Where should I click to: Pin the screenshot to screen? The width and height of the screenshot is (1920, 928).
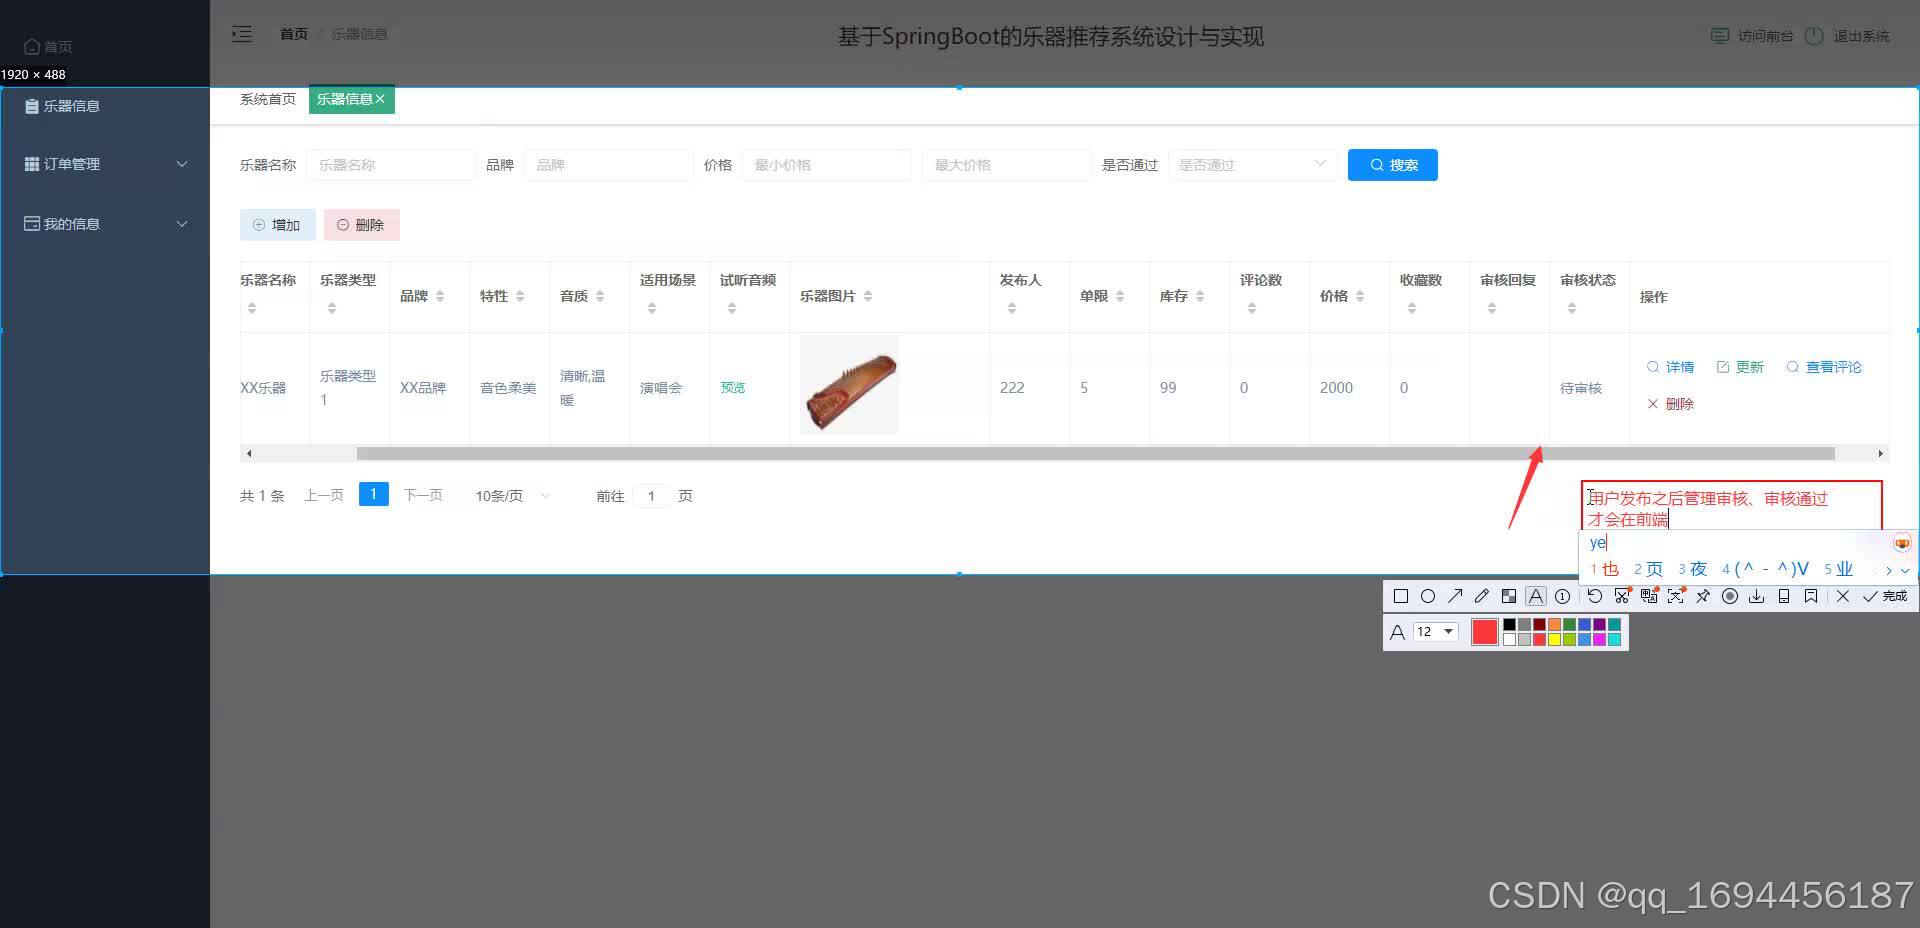click(x=1703, y=596)
